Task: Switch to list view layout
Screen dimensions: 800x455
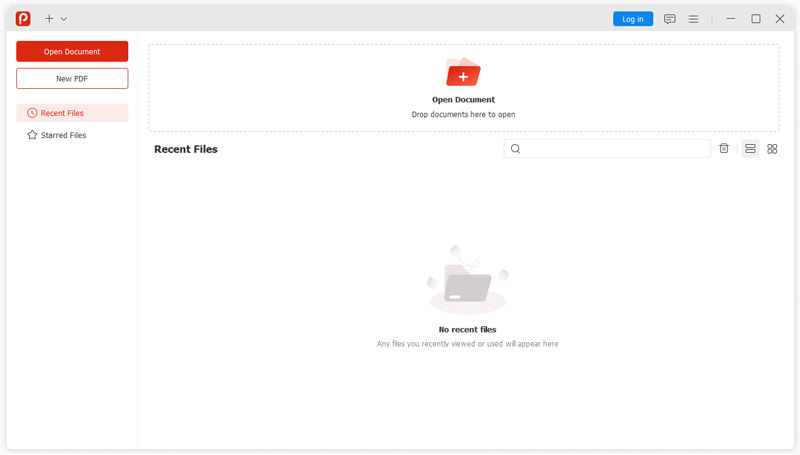Action: pos(750,149)
